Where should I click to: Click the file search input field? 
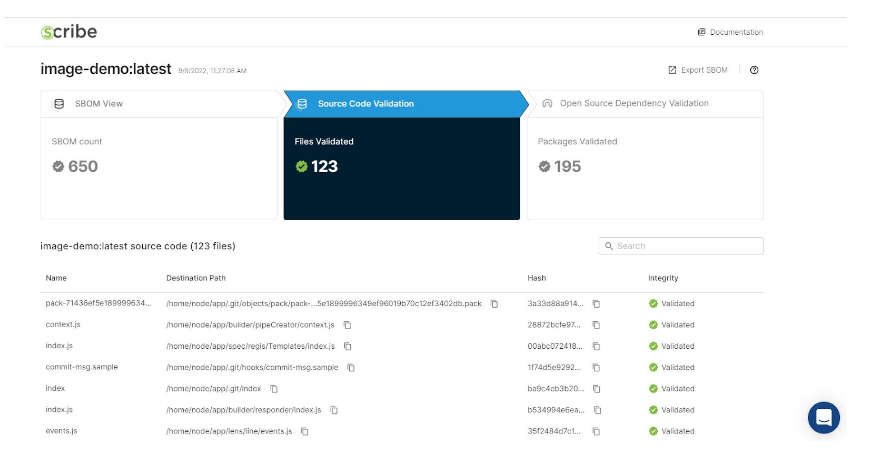(686, 246)
